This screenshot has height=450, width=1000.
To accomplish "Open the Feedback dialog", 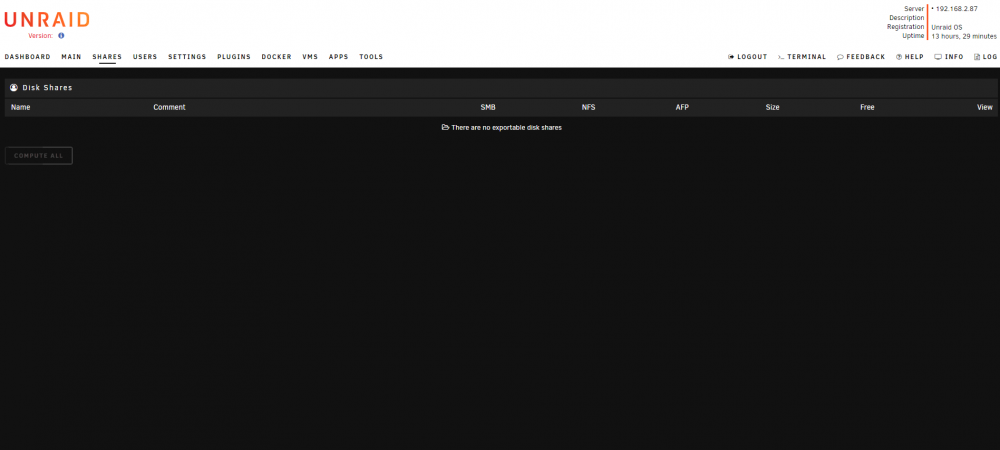I will point(861,57).
